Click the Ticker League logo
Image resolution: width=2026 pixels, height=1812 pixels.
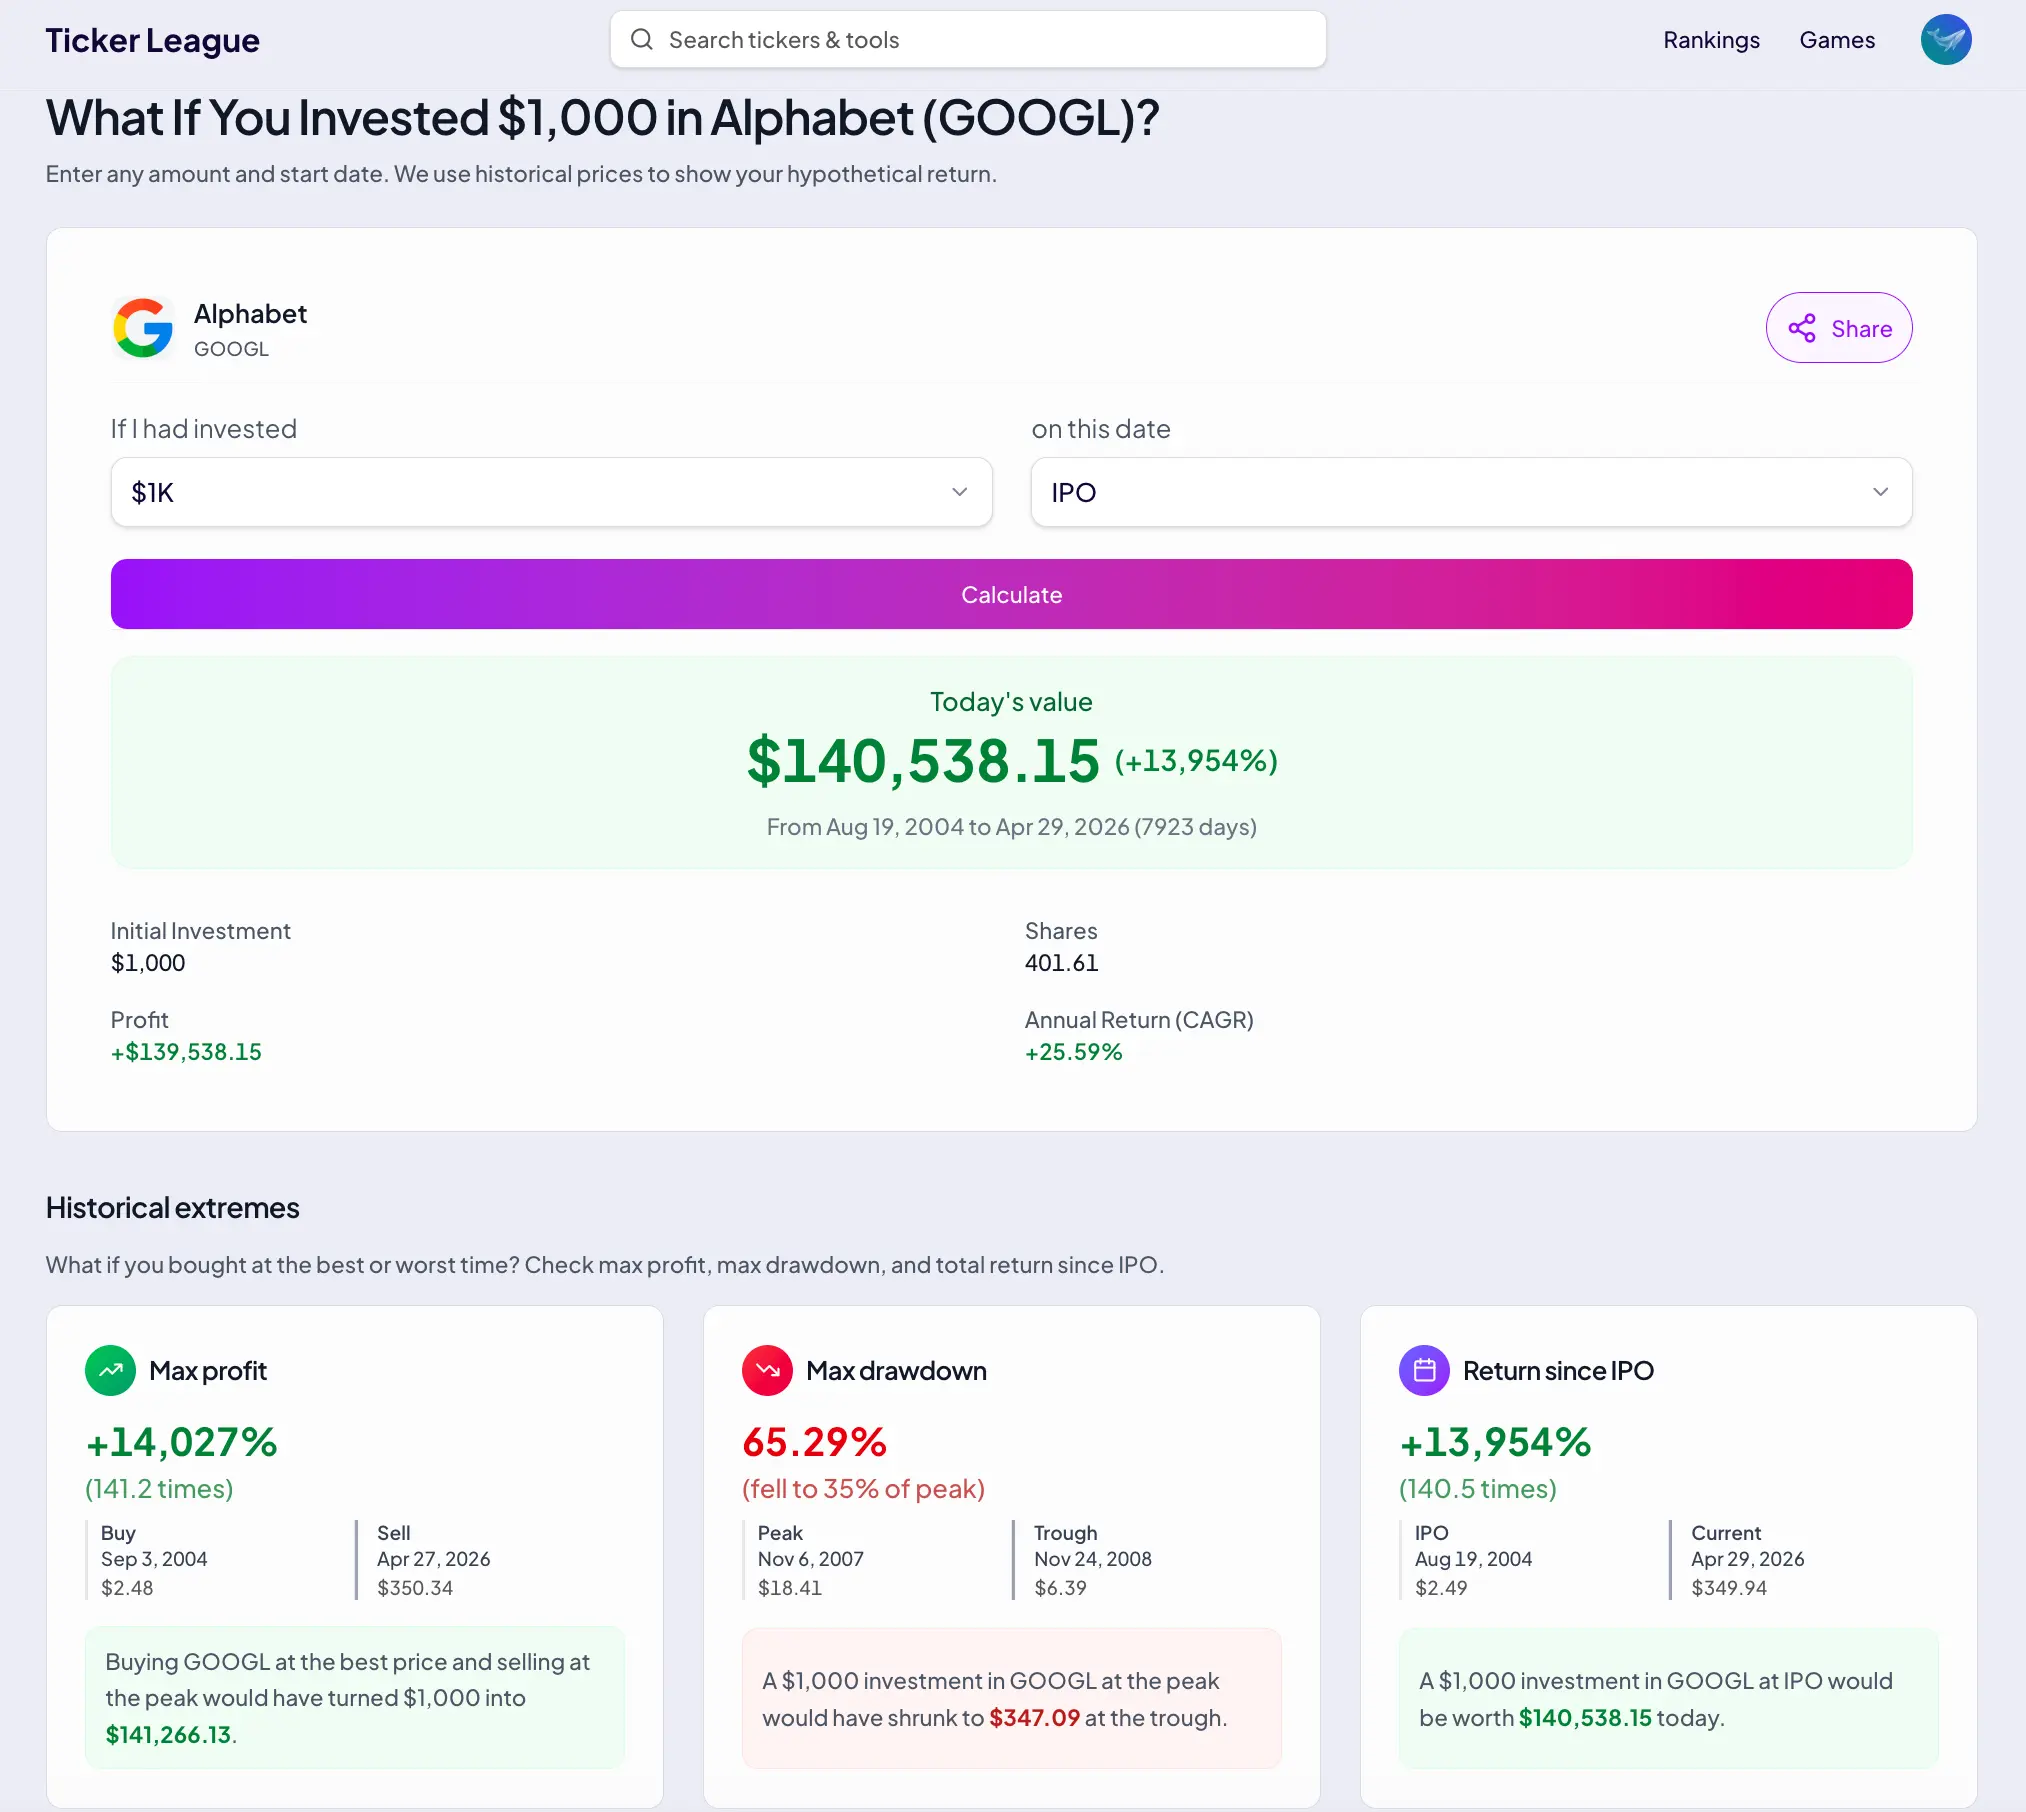pos(152,40)
